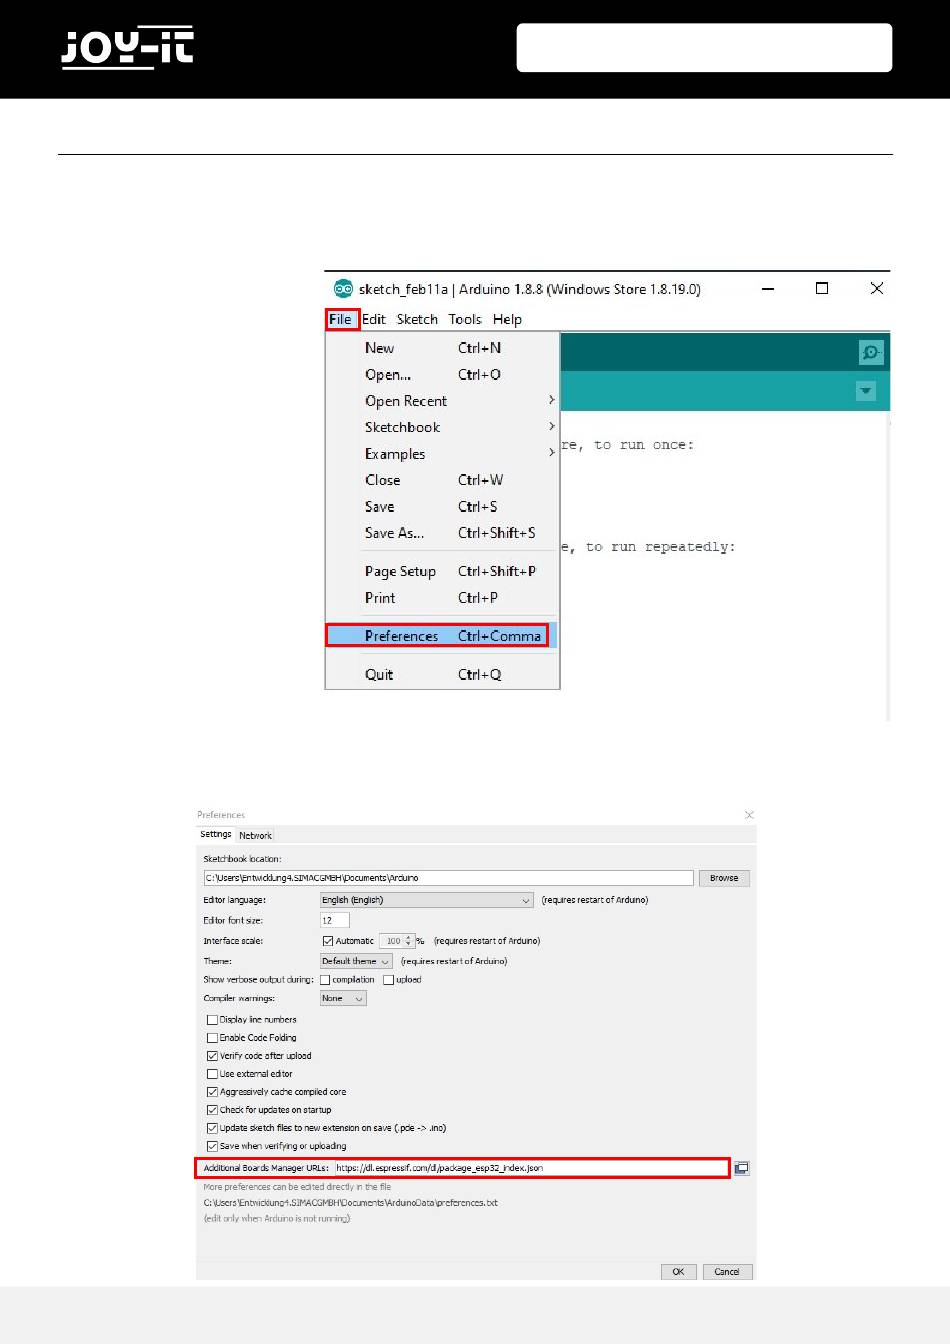The height and width of the screenshot is (1344, 950).
Task: Switch to the Network tab
Action: [255, 835]
